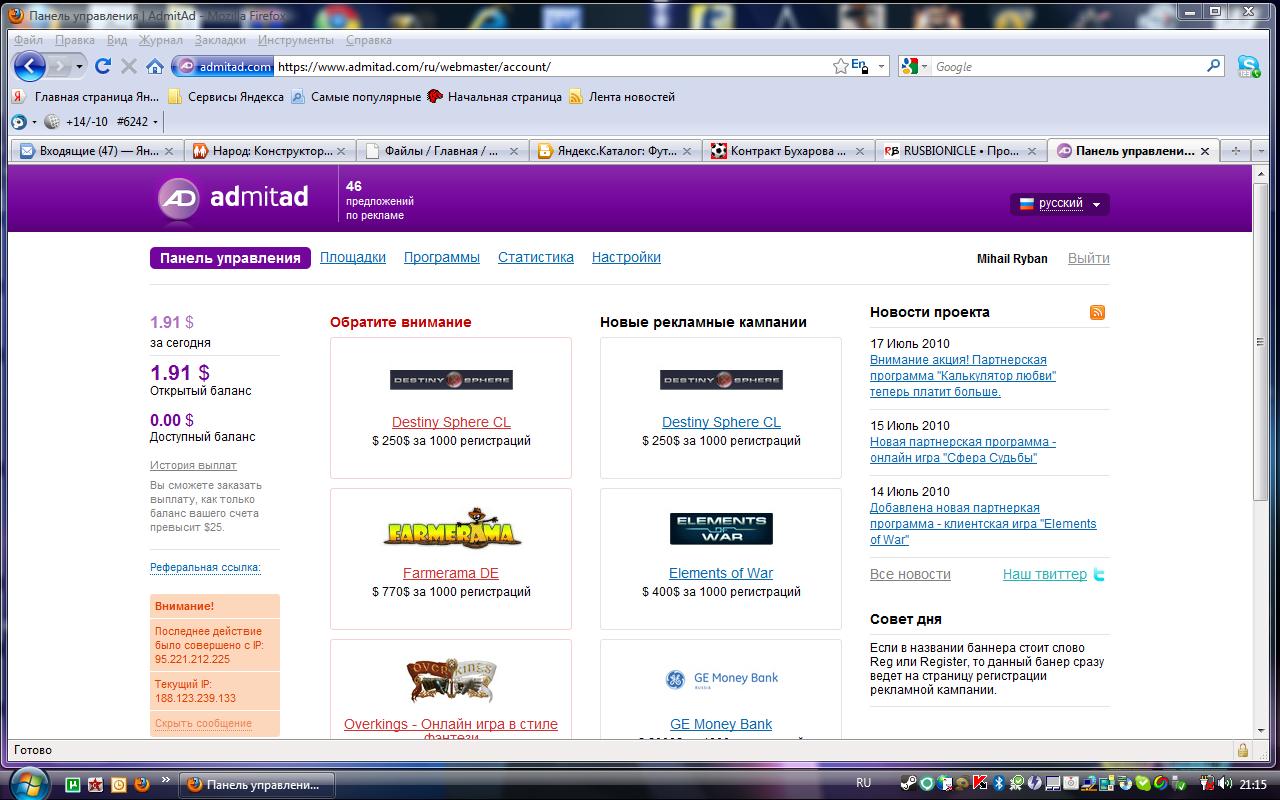Open the Яндекс bookmark icon in bookmarks bar
The height and width of the screenshot is (800, 1280).
(x=18, y=97)
